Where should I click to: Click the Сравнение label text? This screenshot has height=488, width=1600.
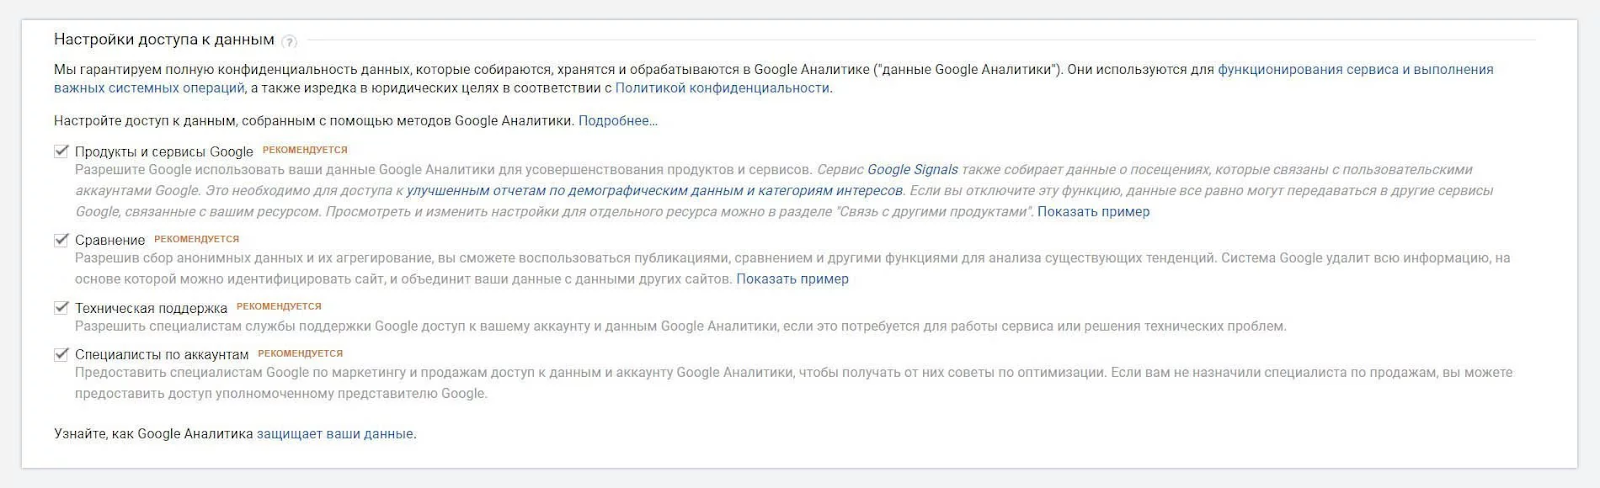click(110, 240)
